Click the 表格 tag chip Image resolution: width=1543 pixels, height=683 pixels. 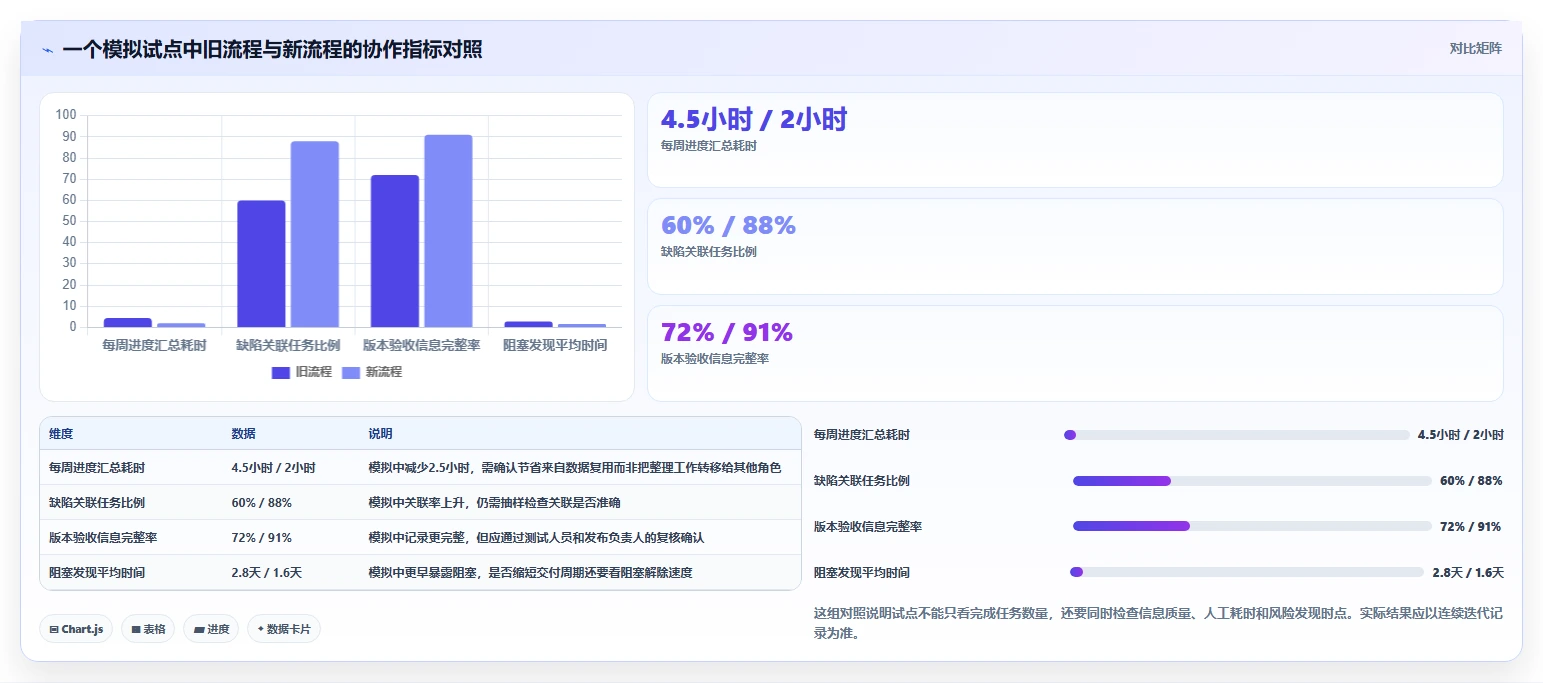148,629
